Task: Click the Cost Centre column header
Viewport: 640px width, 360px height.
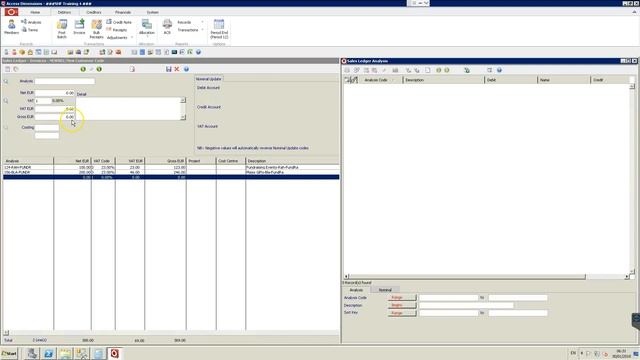Action: pos(231,161)
